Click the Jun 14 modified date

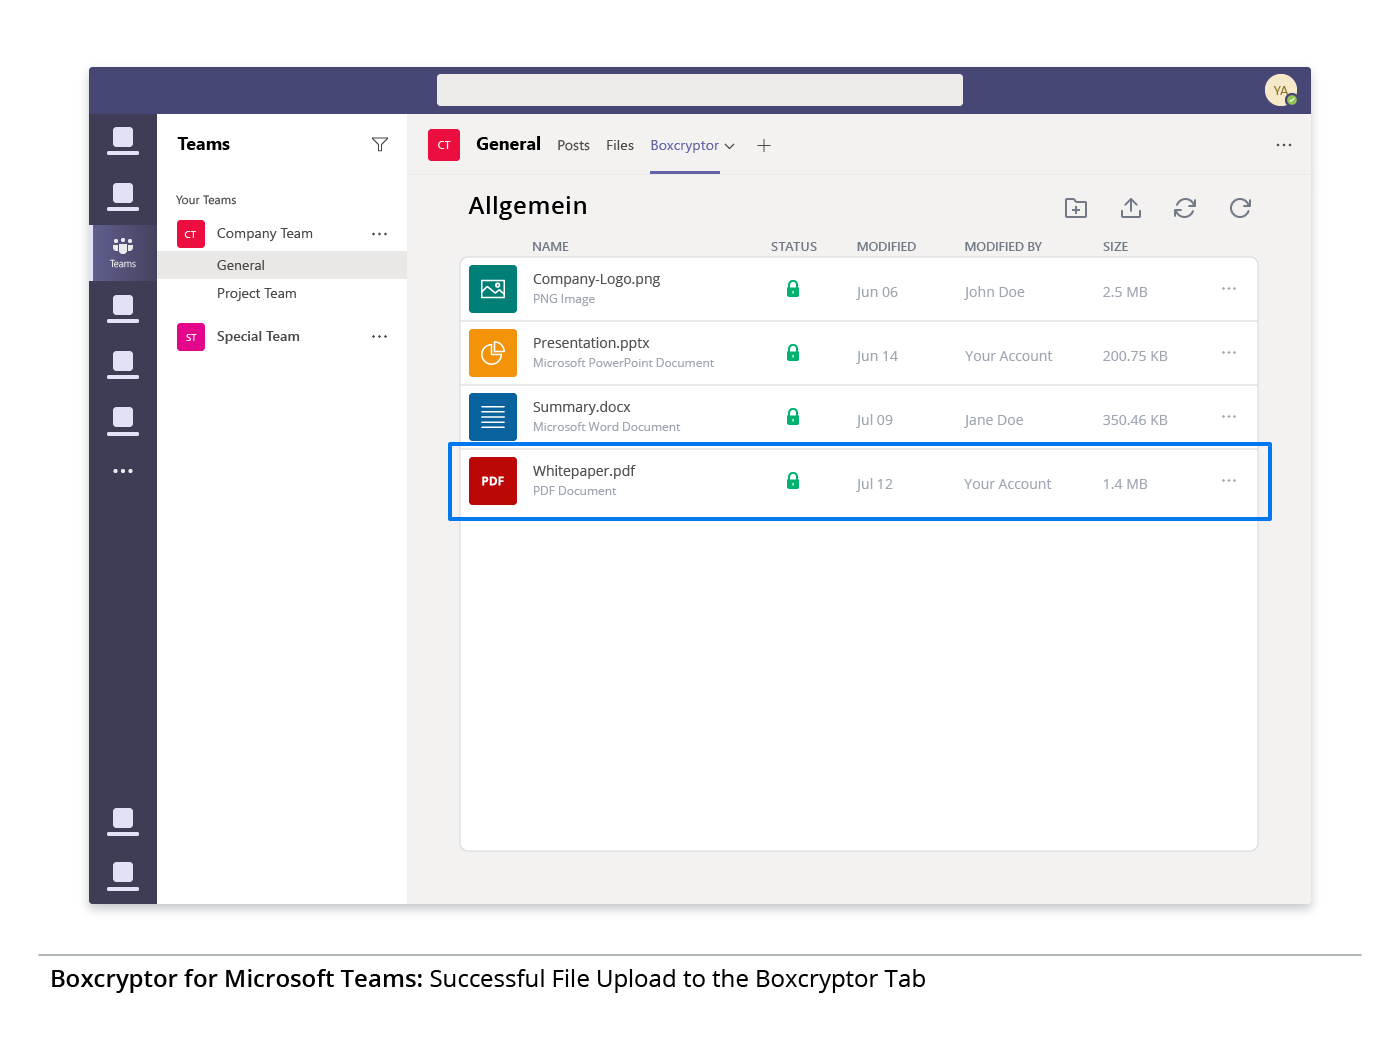tap(877, 356)
